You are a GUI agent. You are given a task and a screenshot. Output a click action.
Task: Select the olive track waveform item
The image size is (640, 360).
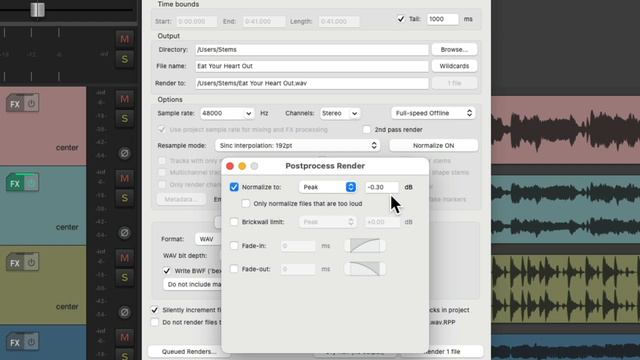(x=566, y=289)
